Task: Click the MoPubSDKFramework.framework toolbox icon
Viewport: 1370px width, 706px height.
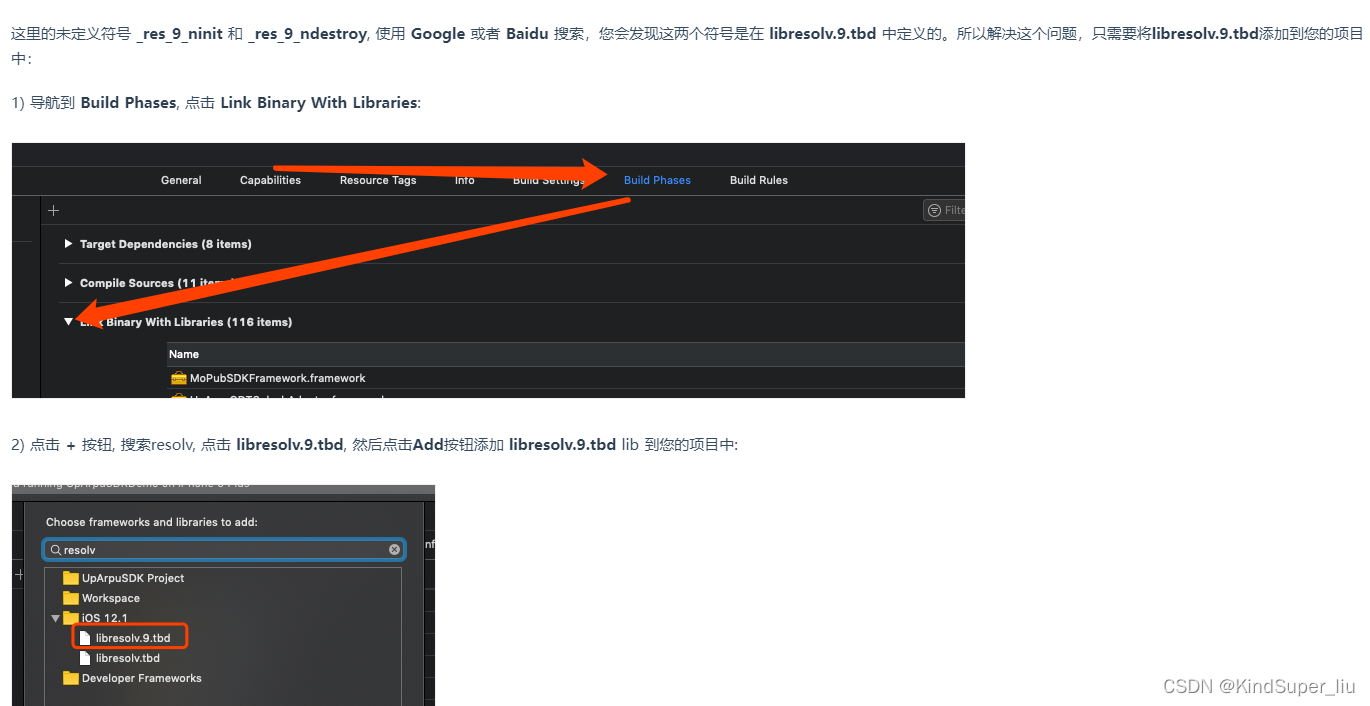Action: [178, 378]
